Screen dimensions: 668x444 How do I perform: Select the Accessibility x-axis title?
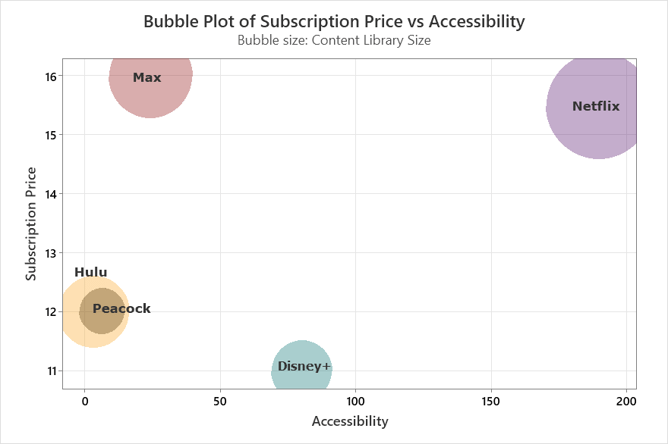[350, 421]
